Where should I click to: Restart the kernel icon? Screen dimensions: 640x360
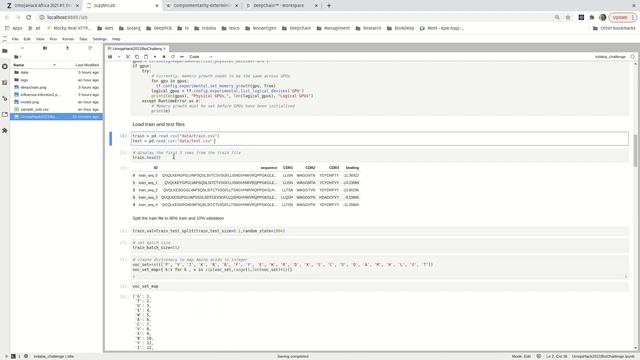(x=173, y=57)
